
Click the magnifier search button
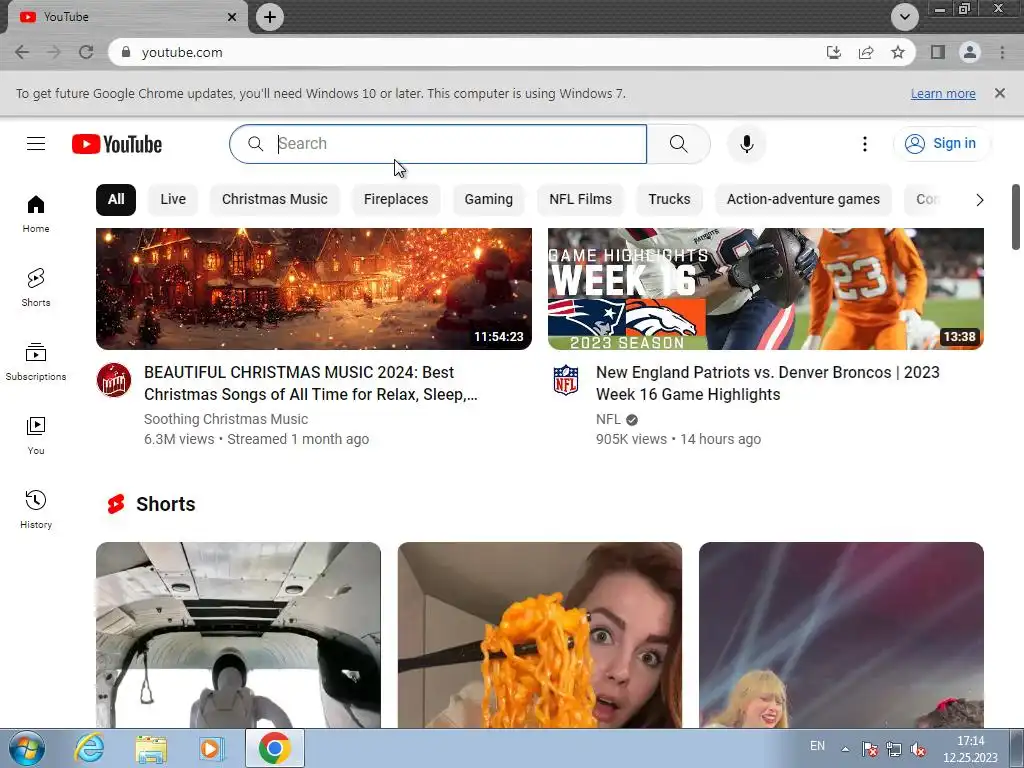point(679,144)
